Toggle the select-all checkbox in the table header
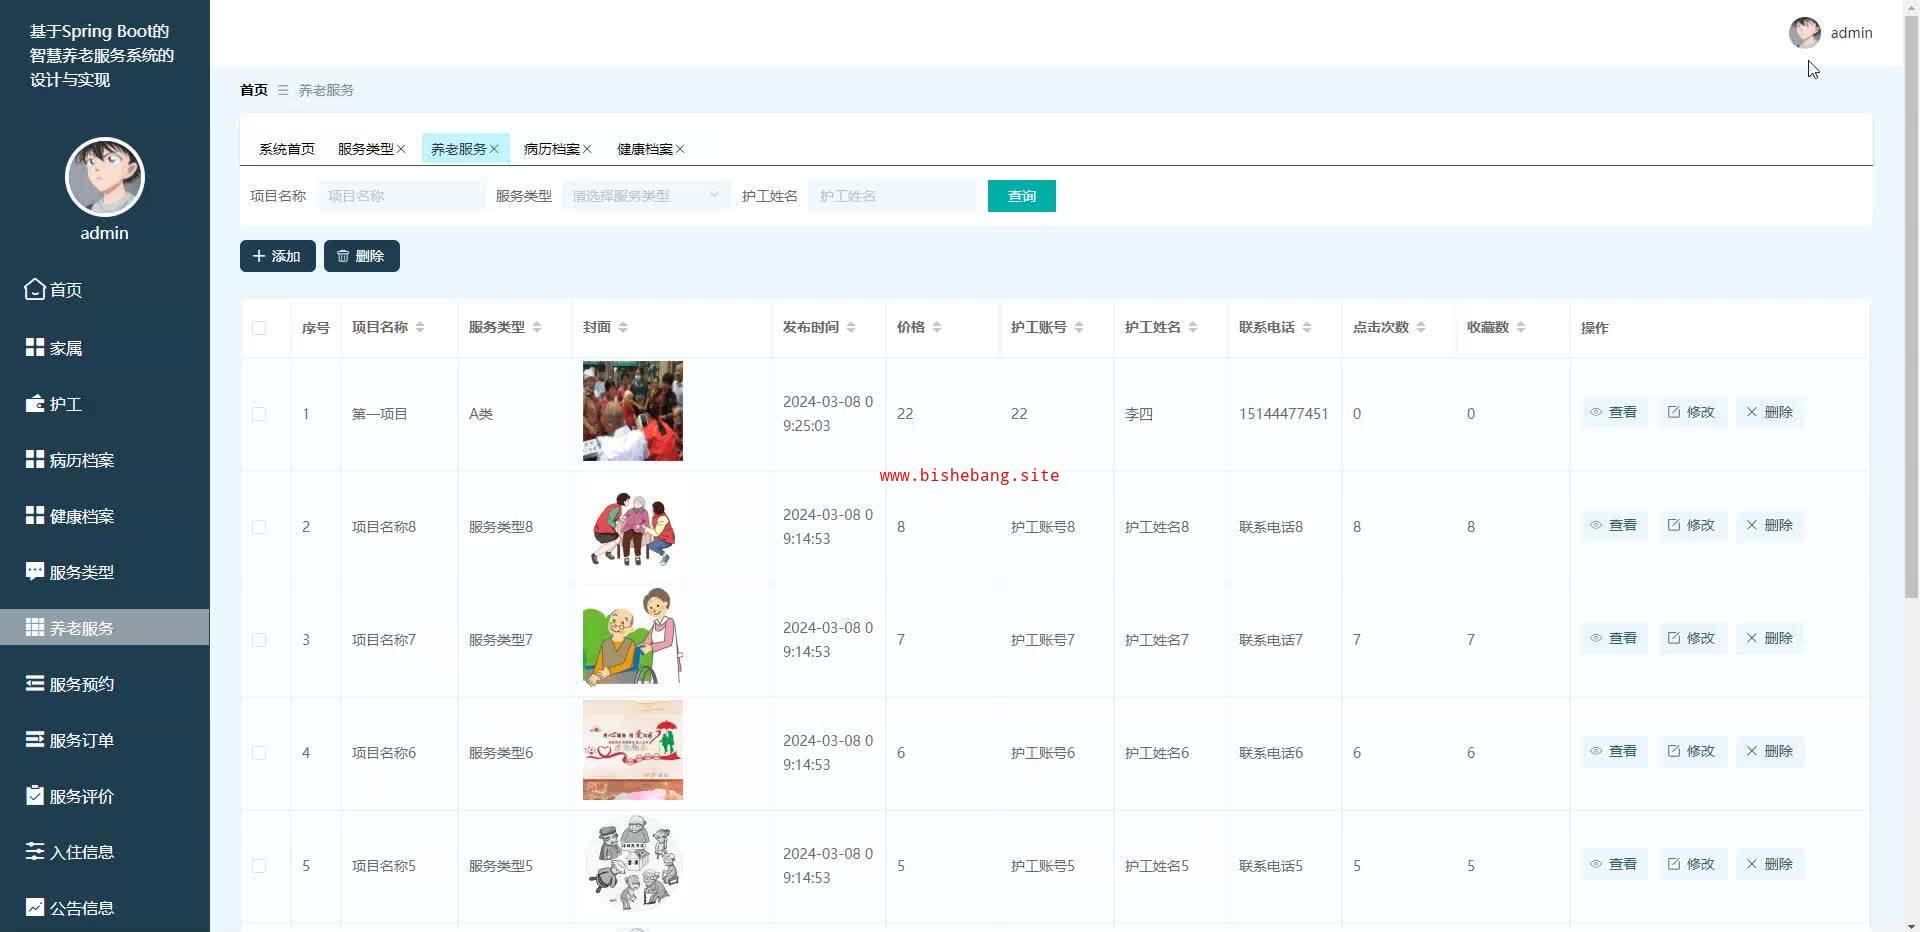Viewport: 1920px width, 932px height. click(259, 328)
